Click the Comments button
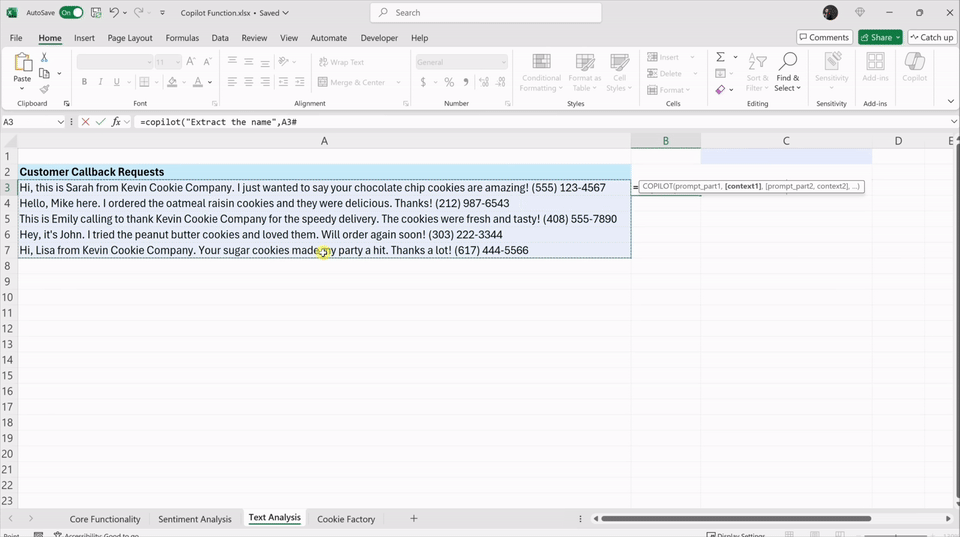960x537 pixels. click(823, 37)
